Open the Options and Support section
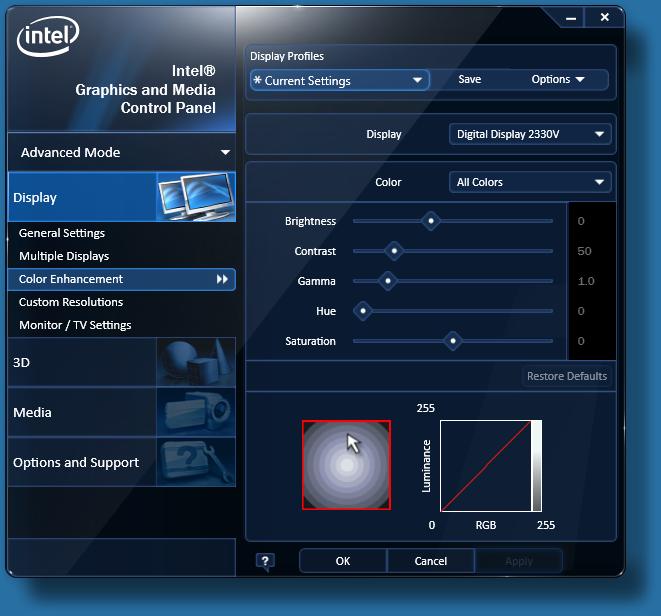This screenshot has height=616, width=661. pos(121,462)
